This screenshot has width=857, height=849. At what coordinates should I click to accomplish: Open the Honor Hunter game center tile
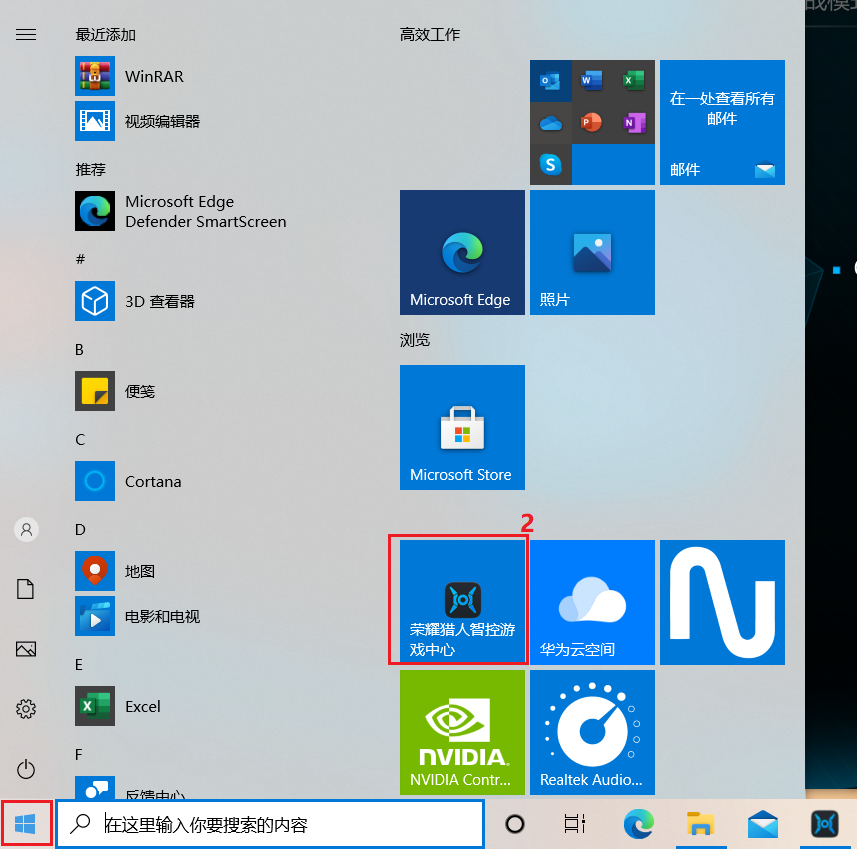point(462,601)
